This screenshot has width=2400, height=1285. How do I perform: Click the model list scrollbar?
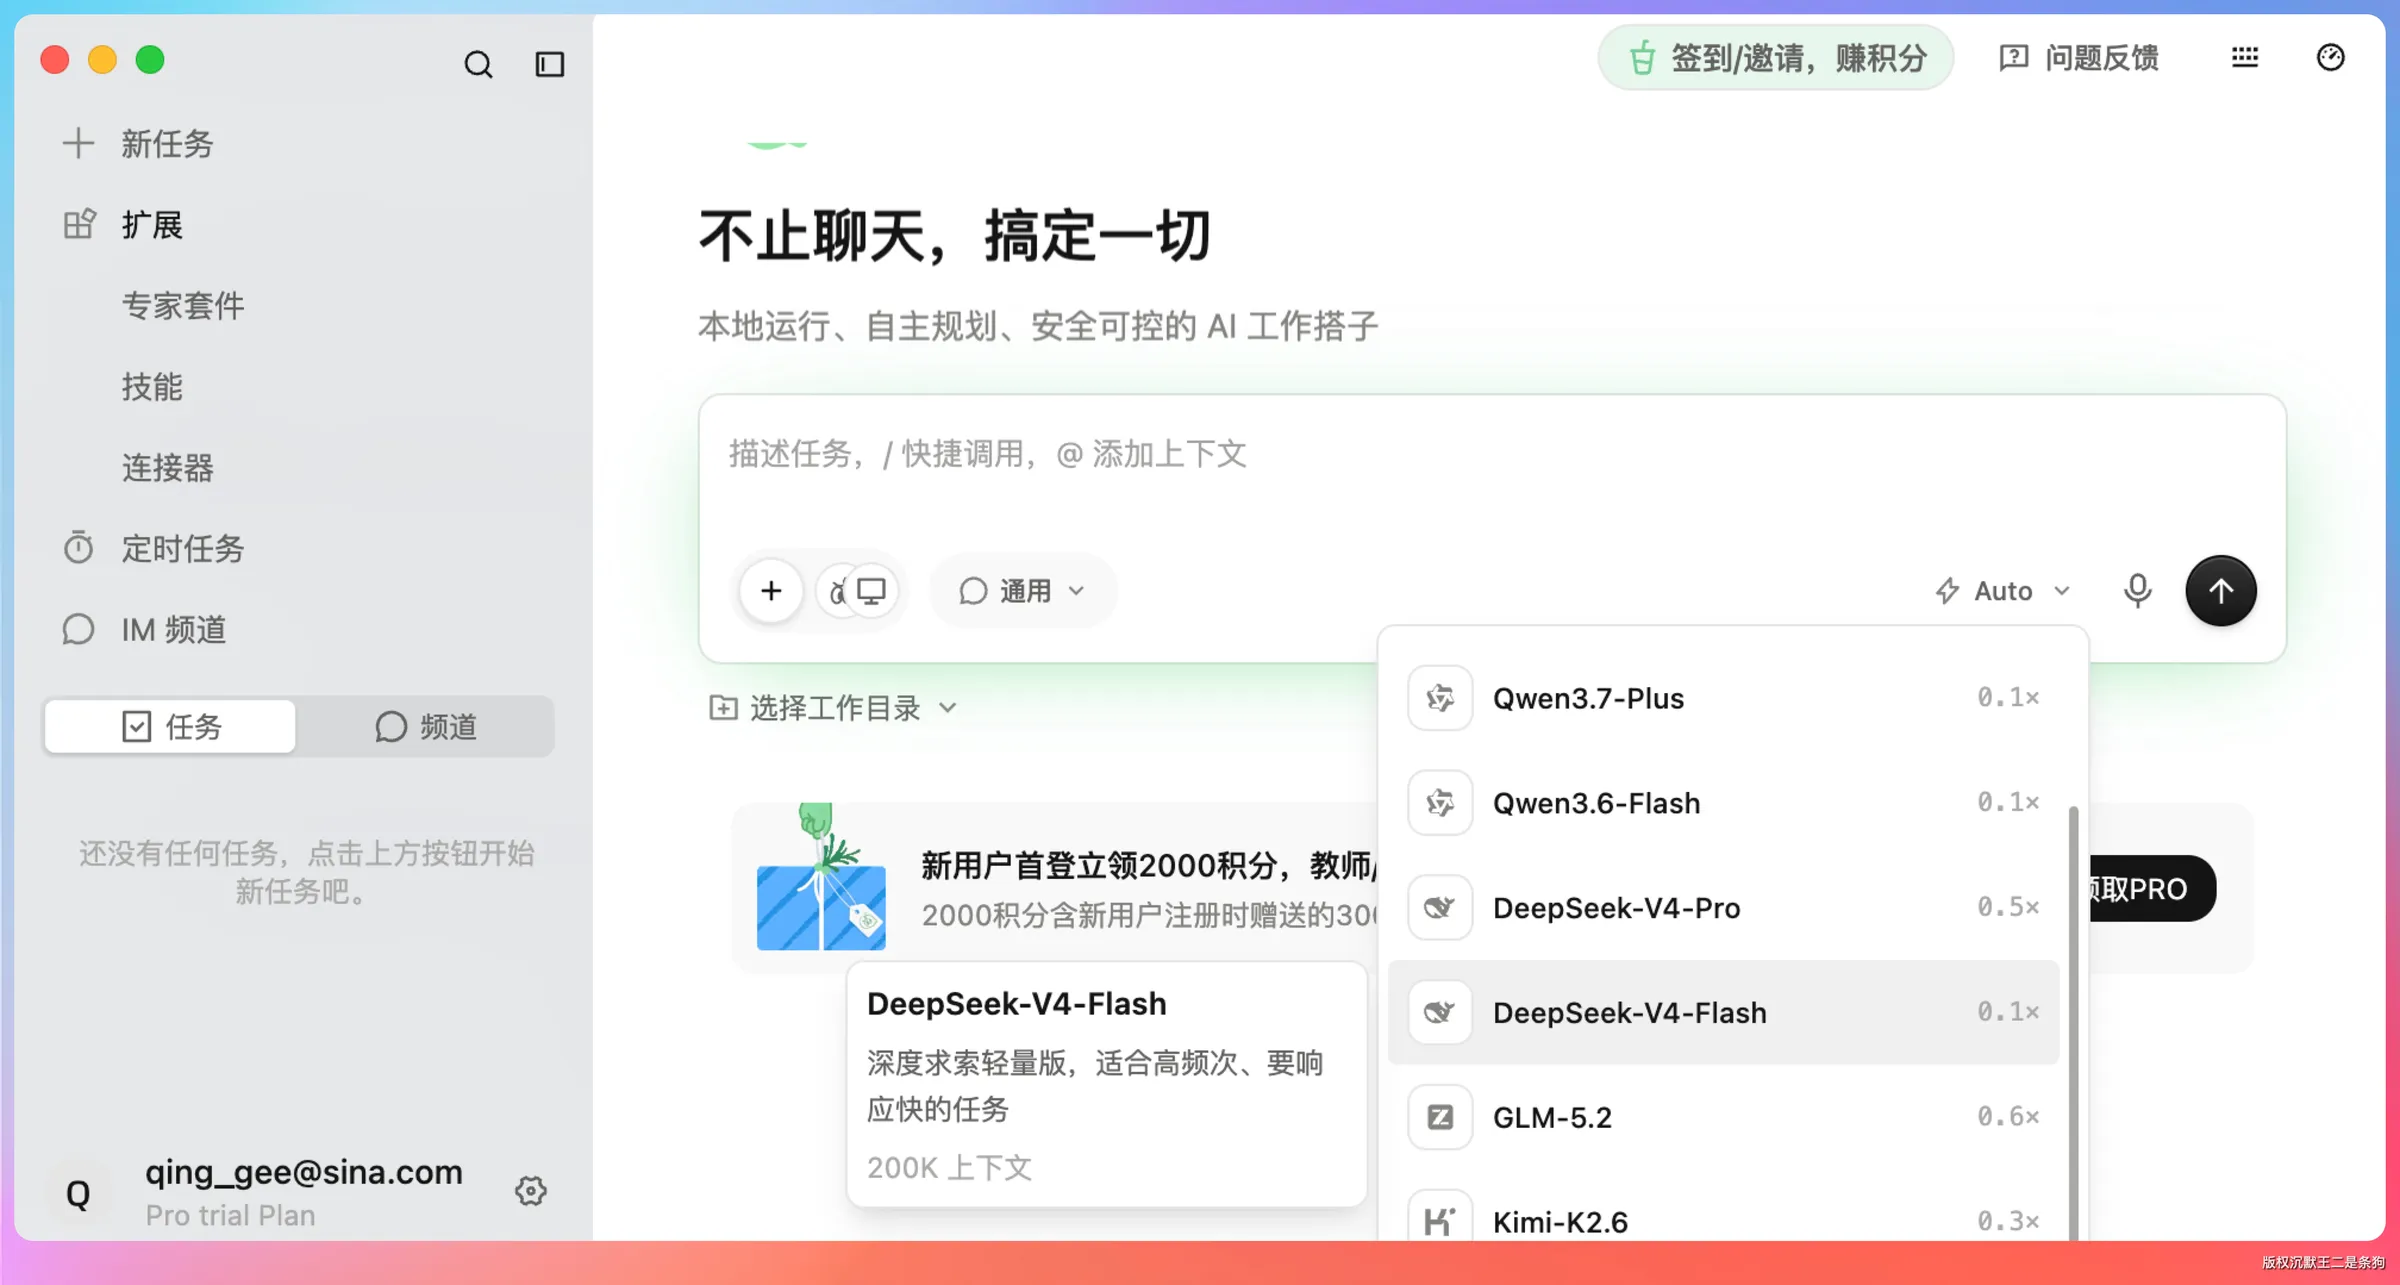(x=2073, y=1020)
